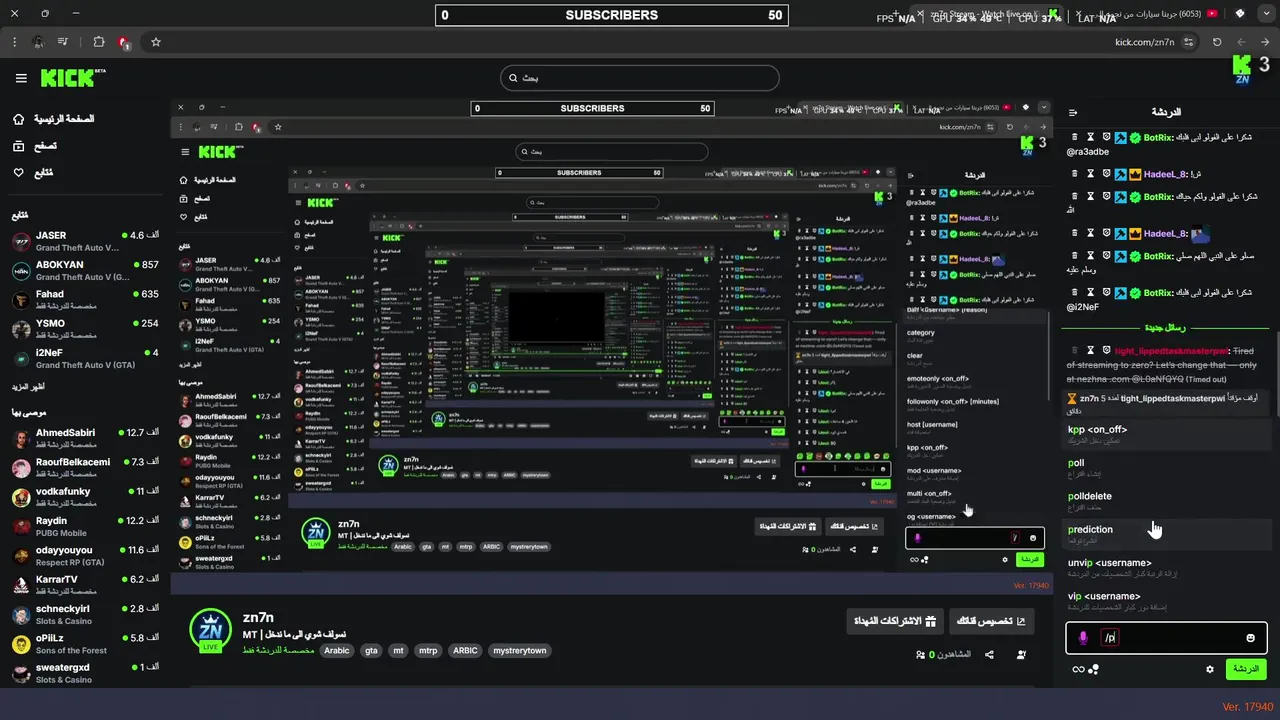Select the vip <username> command

tap(1168, 600)
